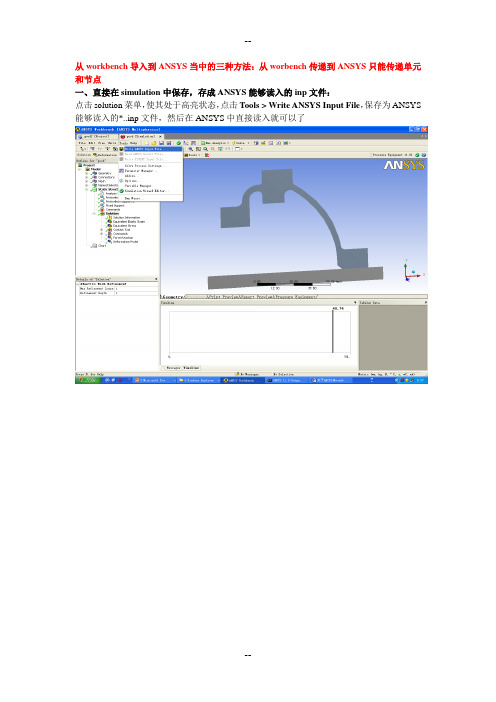Screen dimensions: 496x702
Task: Select Equivalent Stress result item
Action: point(124,226)
